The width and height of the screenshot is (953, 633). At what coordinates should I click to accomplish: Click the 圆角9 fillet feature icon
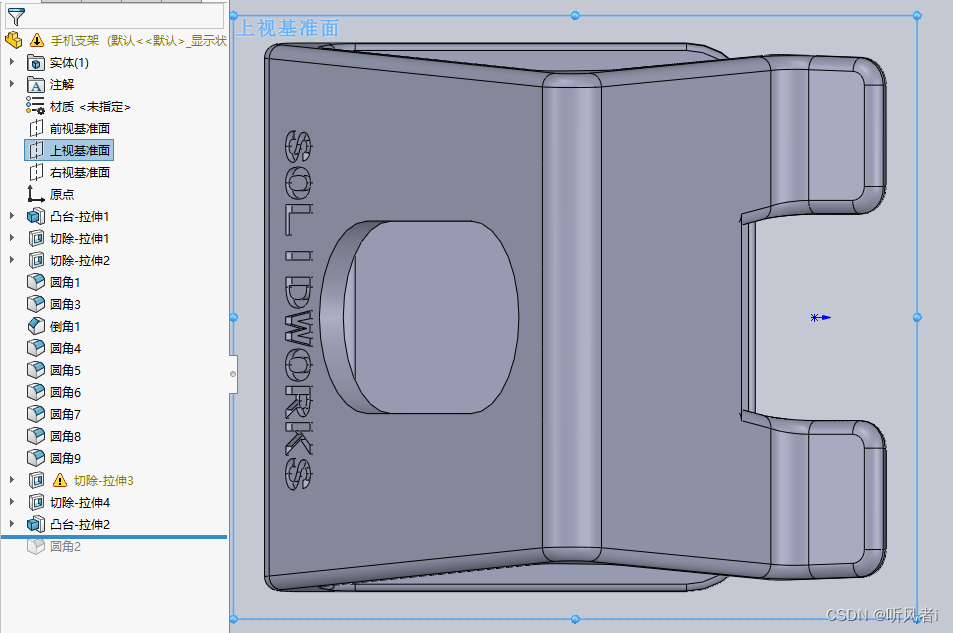coord(34,458)
